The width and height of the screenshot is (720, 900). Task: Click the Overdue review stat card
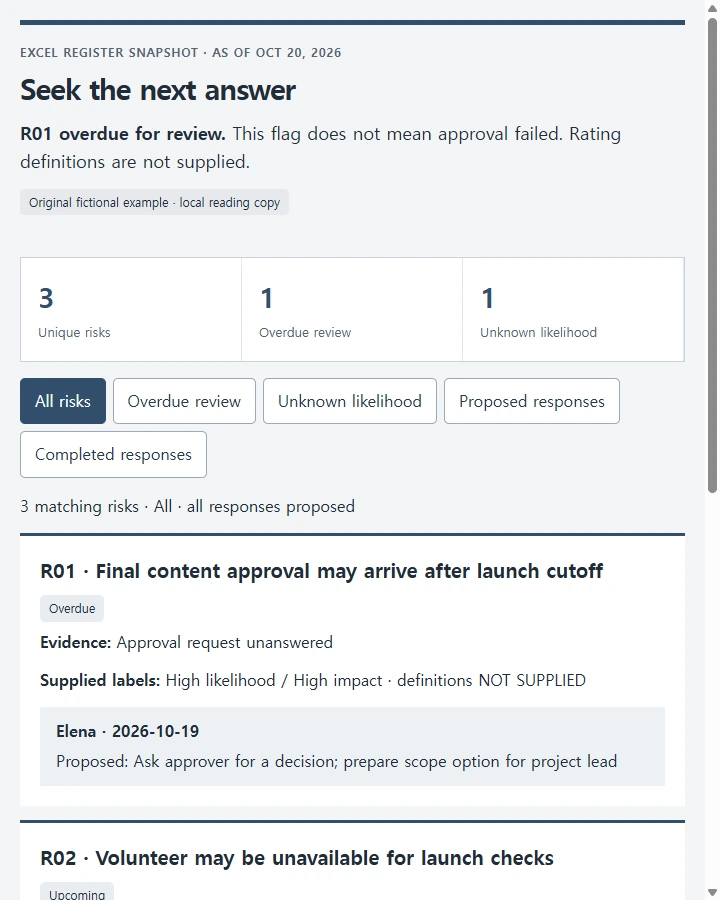352,309
